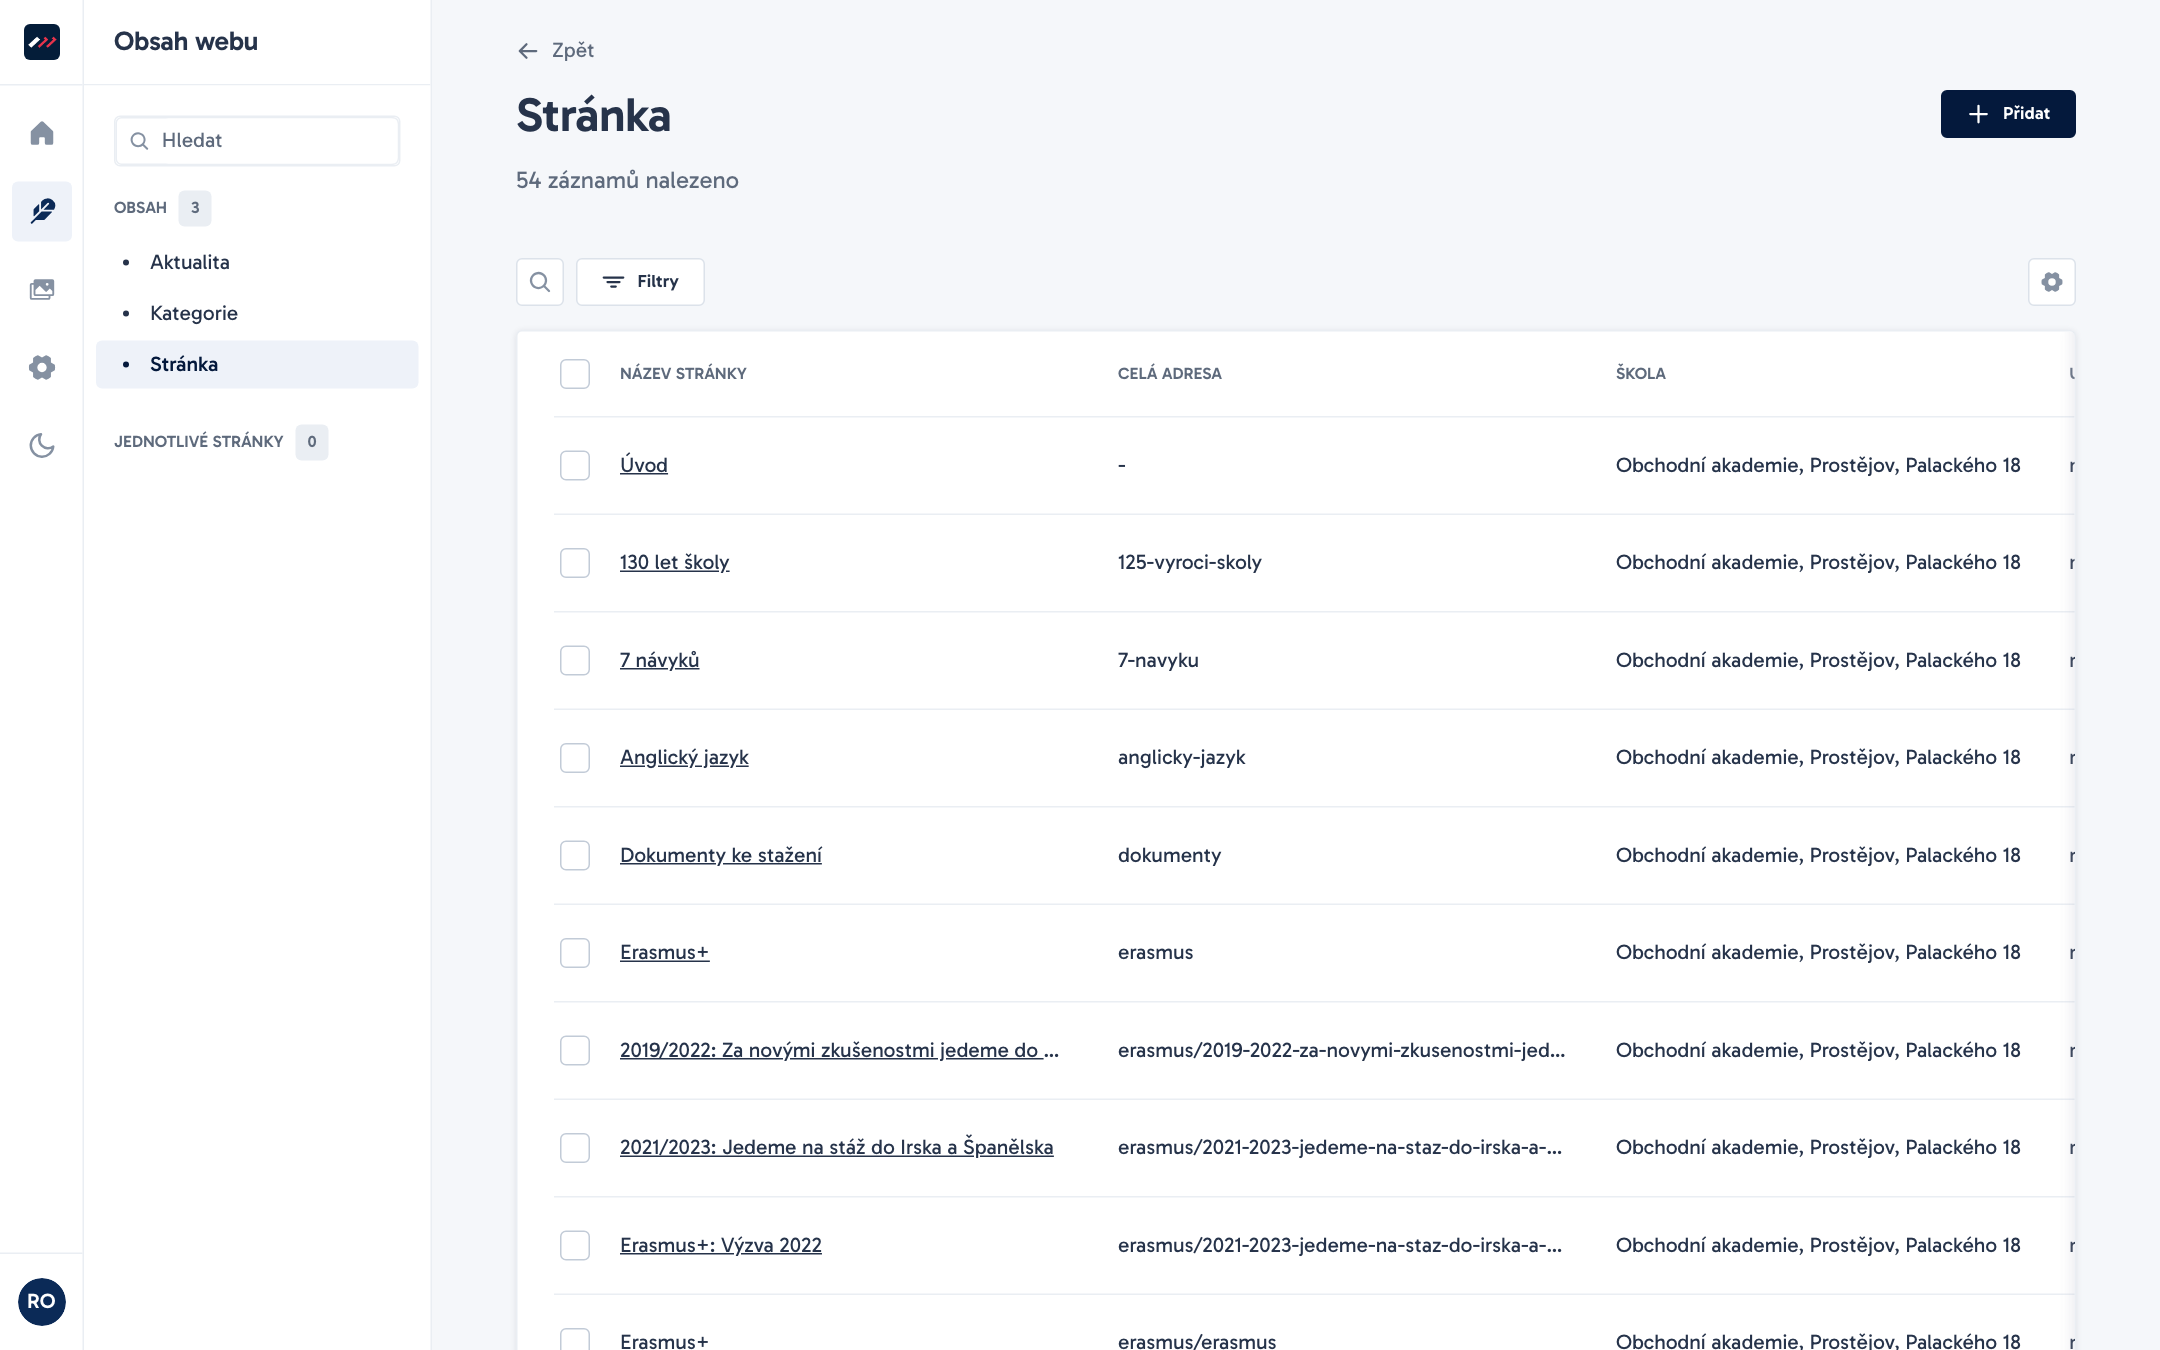2160x1350 pixels.
Task: Click the 7-navyku address cell
Action: tap(1158, 660)
